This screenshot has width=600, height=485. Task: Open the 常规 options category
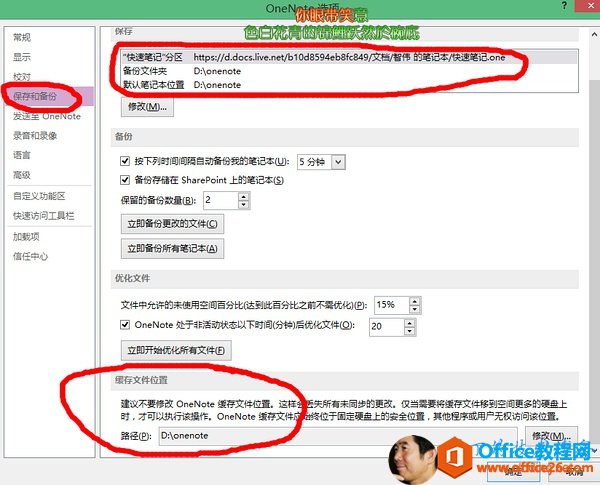click(x=22, y=38)
